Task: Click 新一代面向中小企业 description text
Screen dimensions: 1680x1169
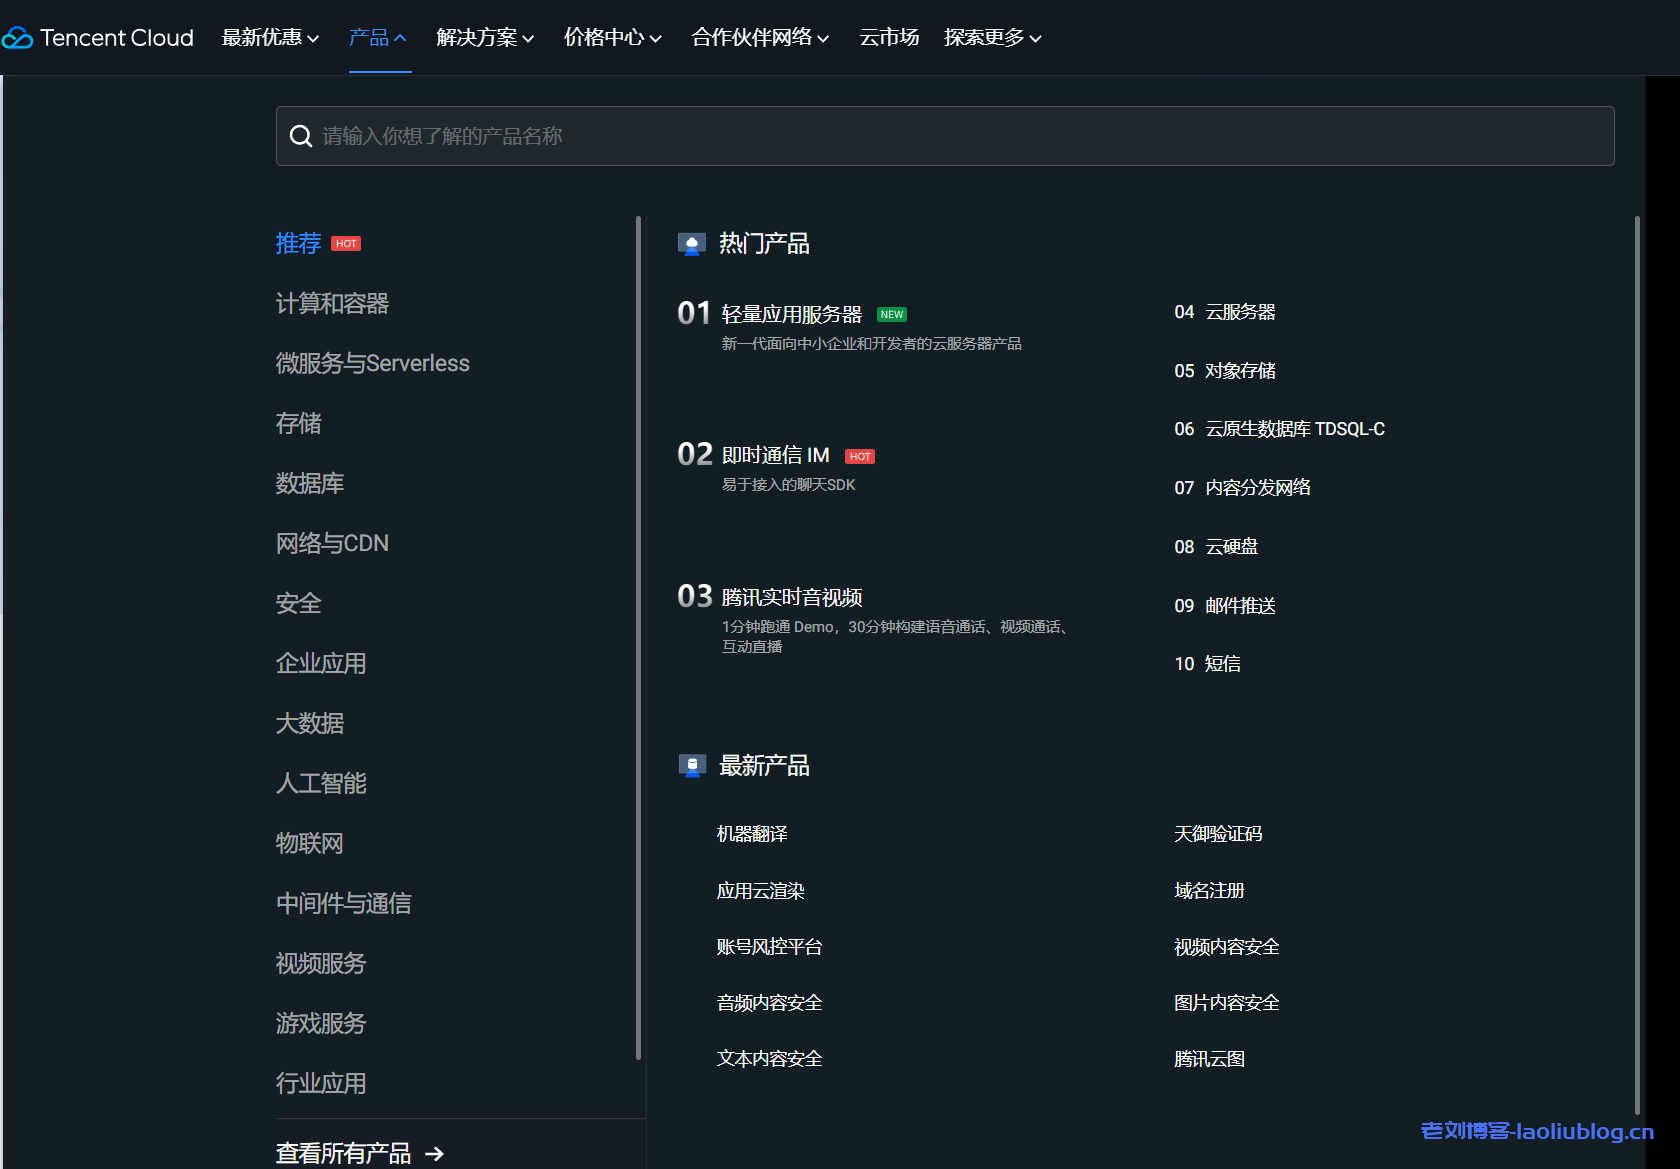Action: 871,344
